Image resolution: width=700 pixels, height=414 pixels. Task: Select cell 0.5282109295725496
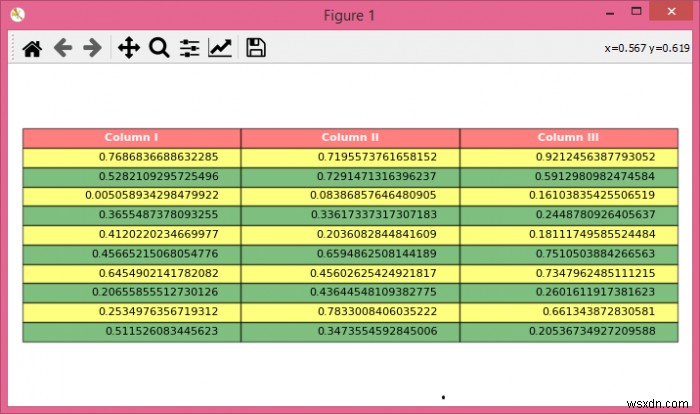[x=132, y=177]
